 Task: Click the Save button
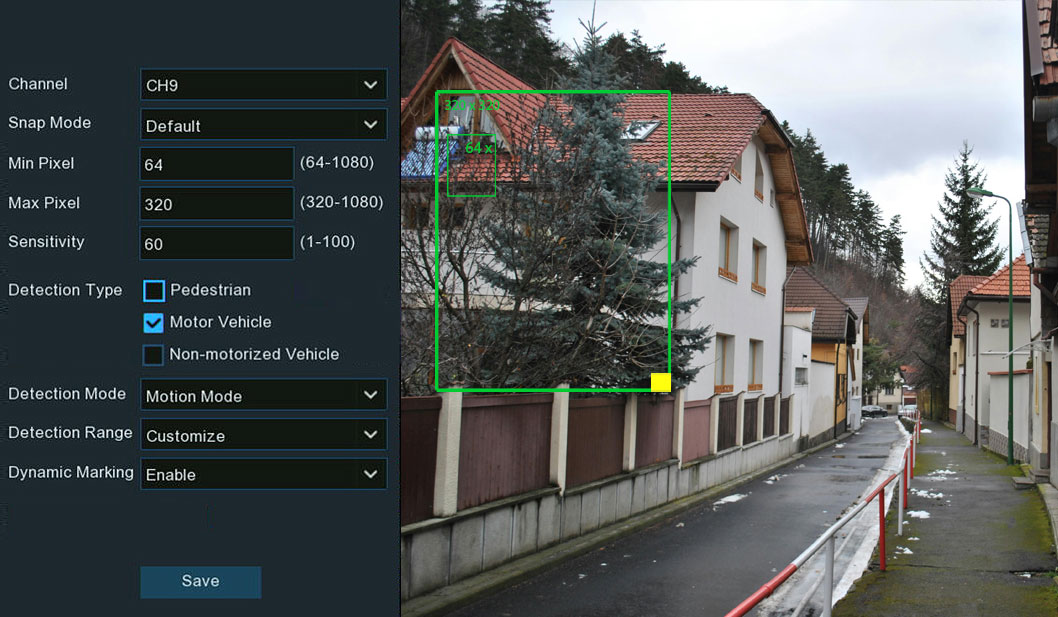click(200, 581)
